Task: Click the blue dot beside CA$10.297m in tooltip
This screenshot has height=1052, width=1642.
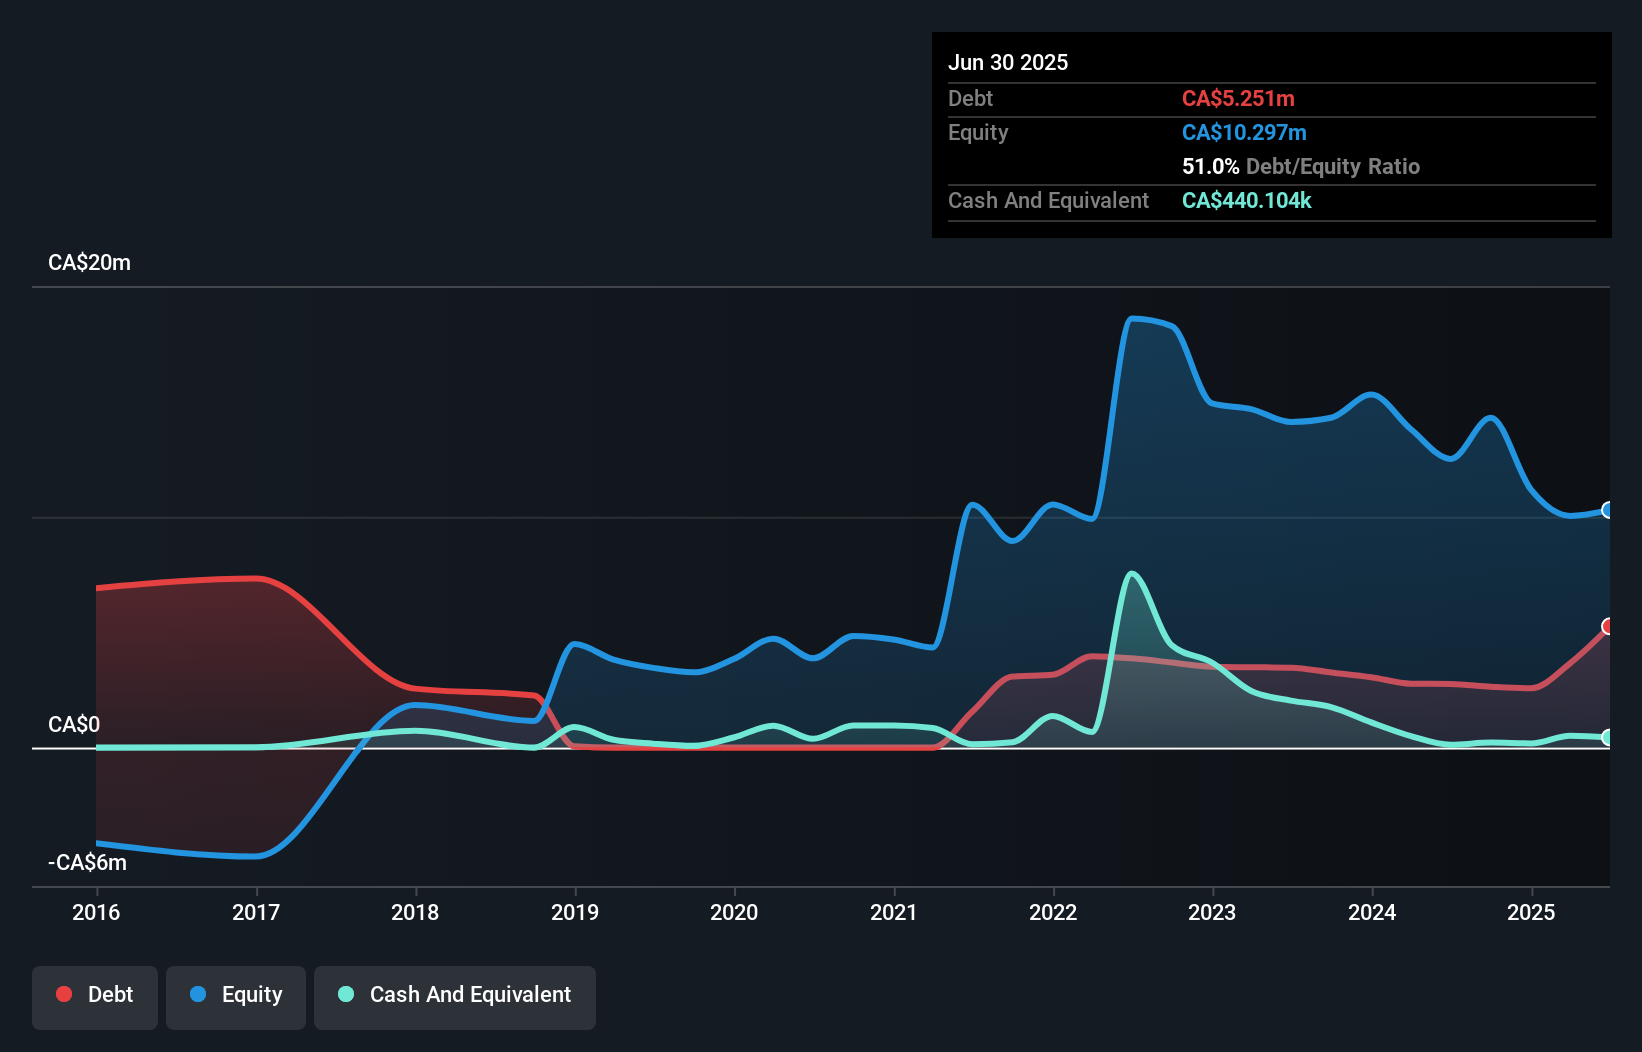Action: click(1244, 132)
